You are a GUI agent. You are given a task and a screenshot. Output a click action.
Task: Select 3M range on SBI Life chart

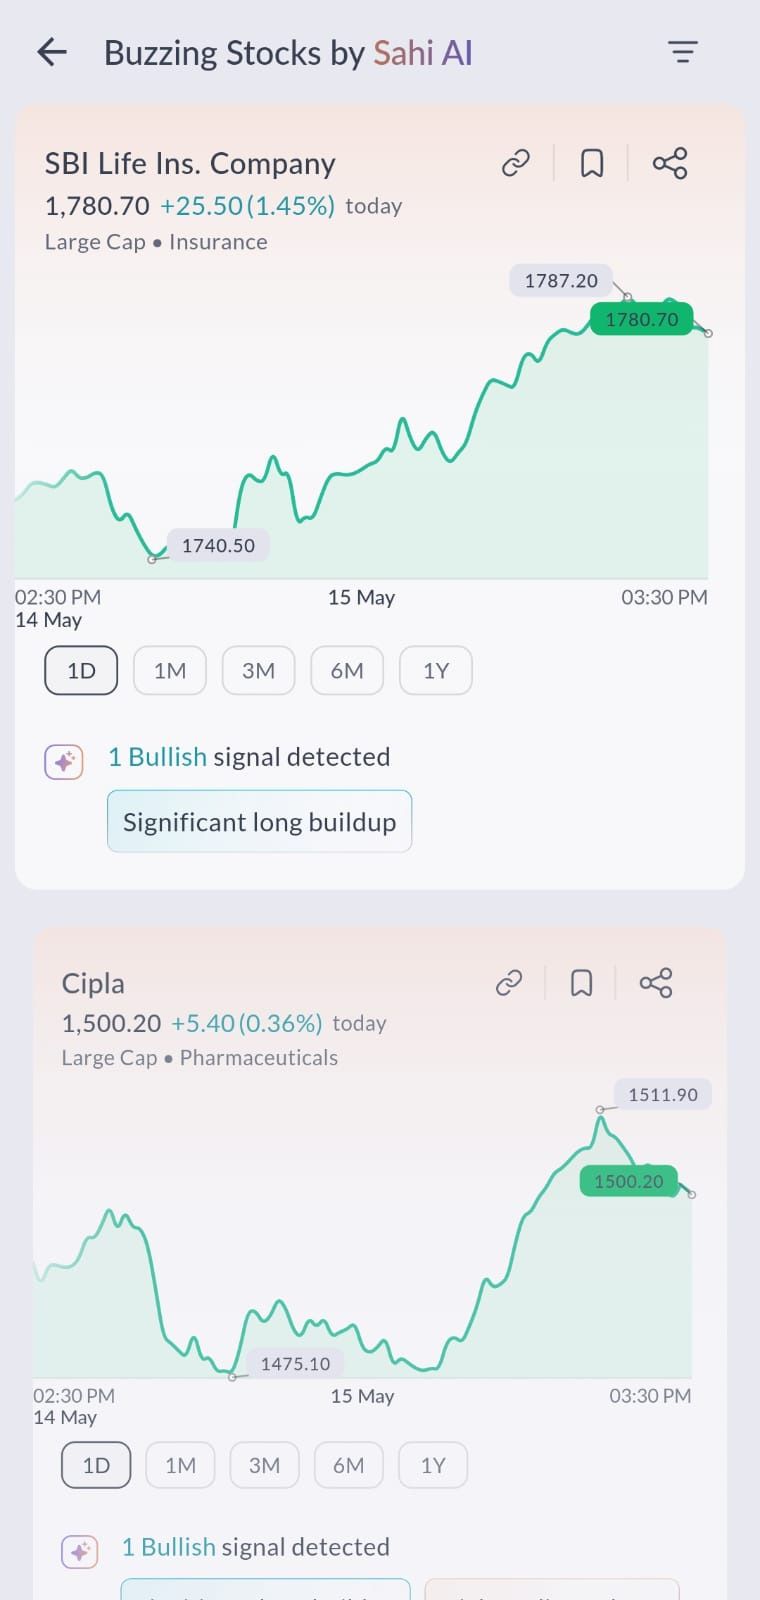click(x=258, y=670)
